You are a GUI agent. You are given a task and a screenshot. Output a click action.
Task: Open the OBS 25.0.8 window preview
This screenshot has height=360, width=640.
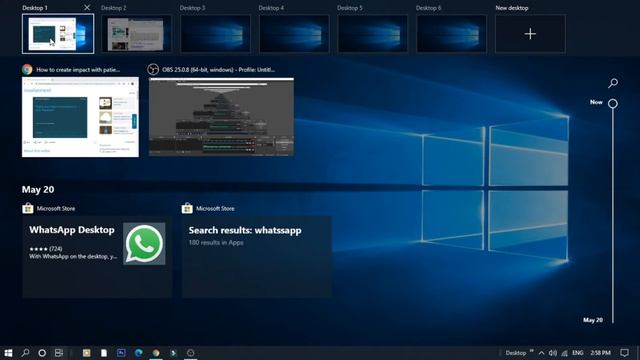tap(221, 117)
